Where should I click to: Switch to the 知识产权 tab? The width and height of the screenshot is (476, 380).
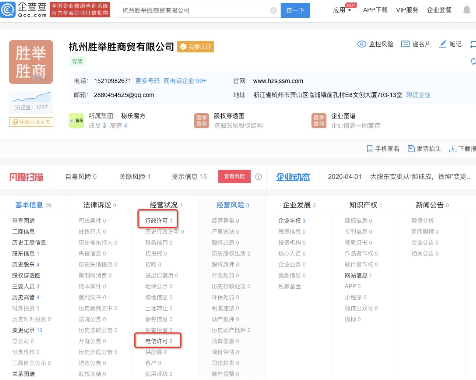(x=366, y=205)
